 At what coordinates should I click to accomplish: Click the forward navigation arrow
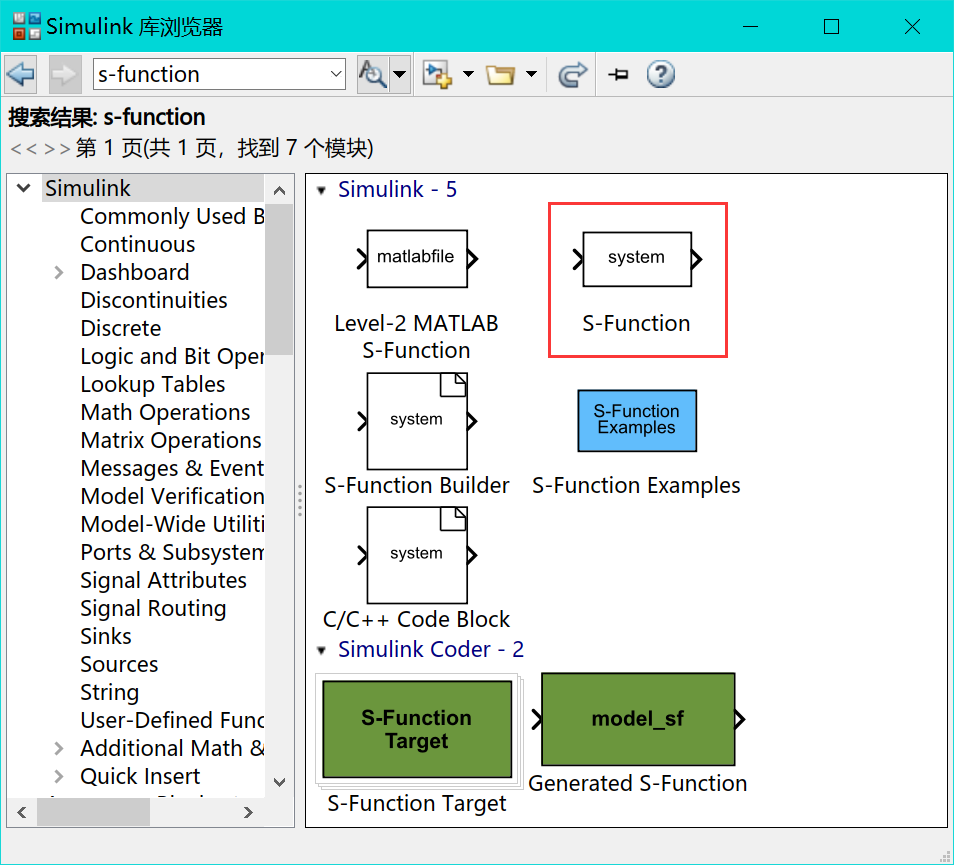pyautogui.click(x=64, y=74)
